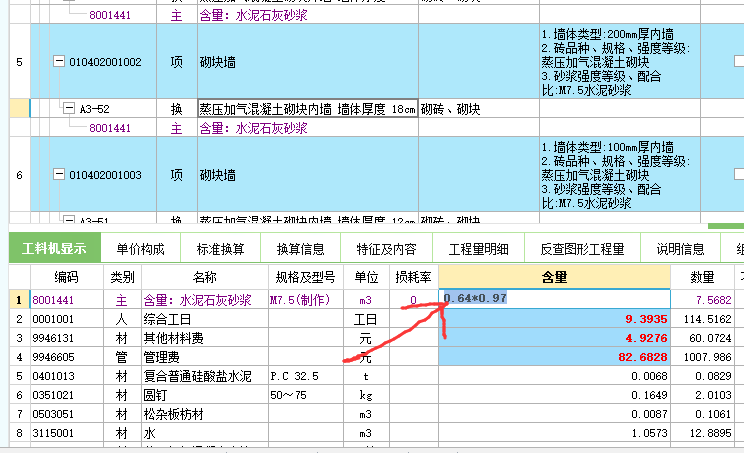Click the green horizontal scrollbar thumb

pyautogui.click(x=726, y=226)
